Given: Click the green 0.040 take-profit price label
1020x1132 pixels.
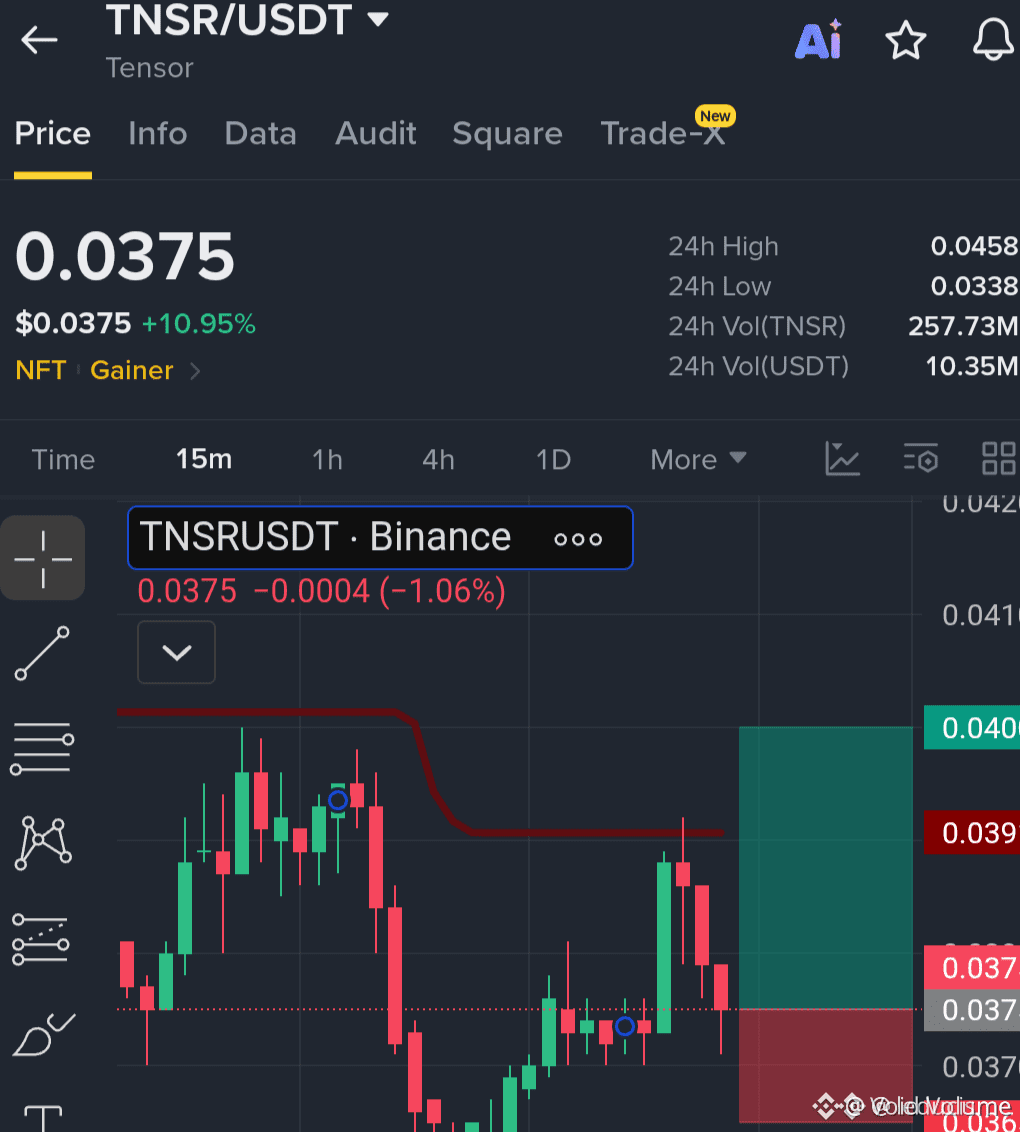Looking at the screenshot, I should (972, 728).
